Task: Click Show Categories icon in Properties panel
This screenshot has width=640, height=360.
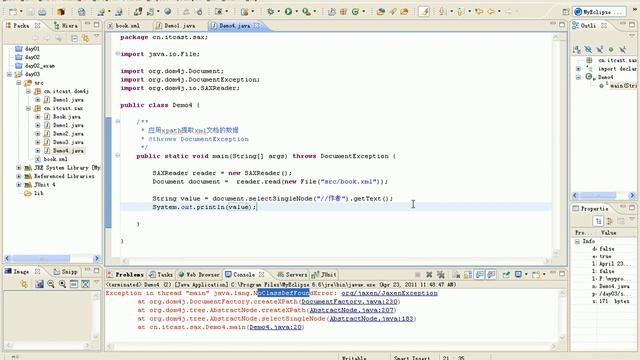Action: coord(598,221)
